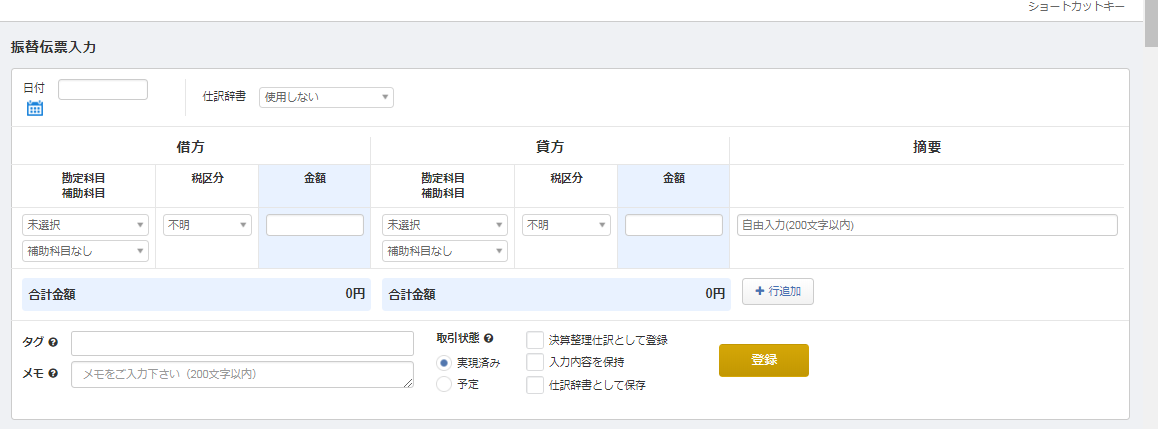Open credit 税区分 不明 dropdown
Viewport: 1158px width, 429px height.
[566, 225]
